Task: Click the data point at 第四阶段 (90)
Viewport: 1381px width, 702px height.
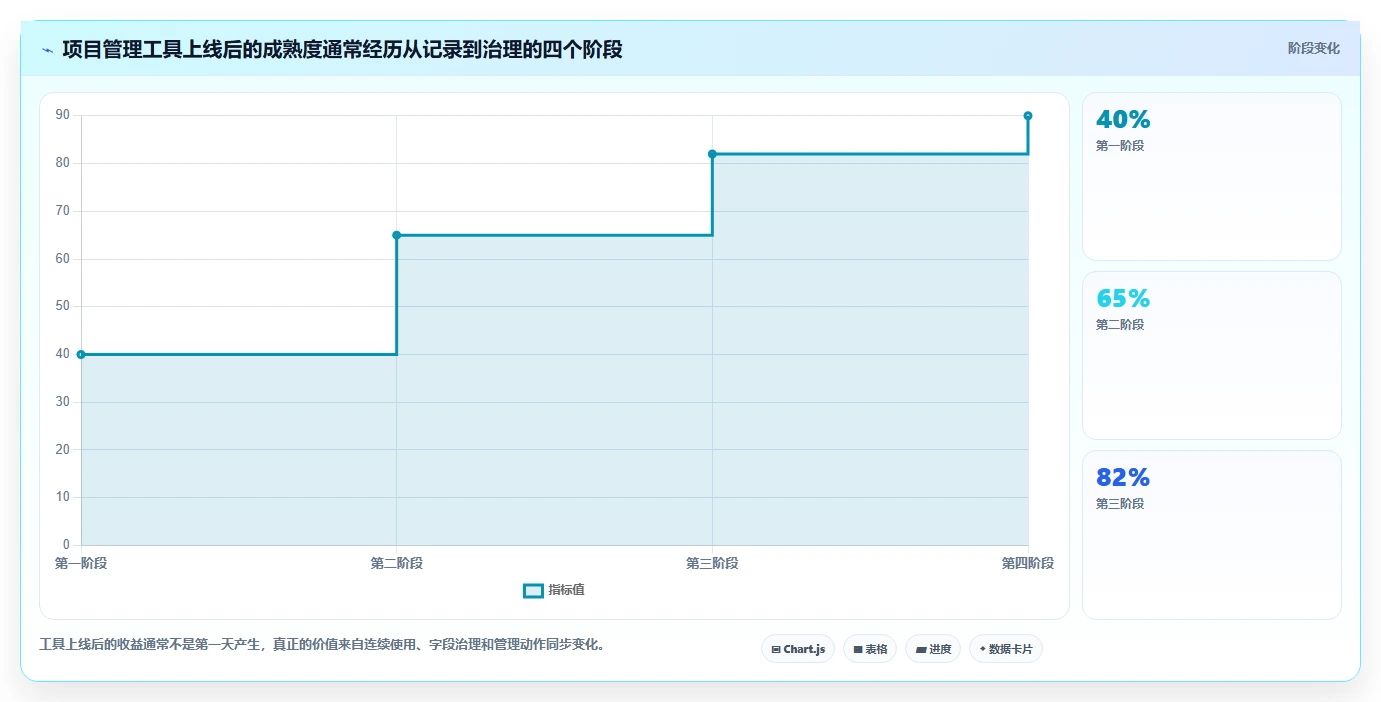Action: coord(1028,116)
